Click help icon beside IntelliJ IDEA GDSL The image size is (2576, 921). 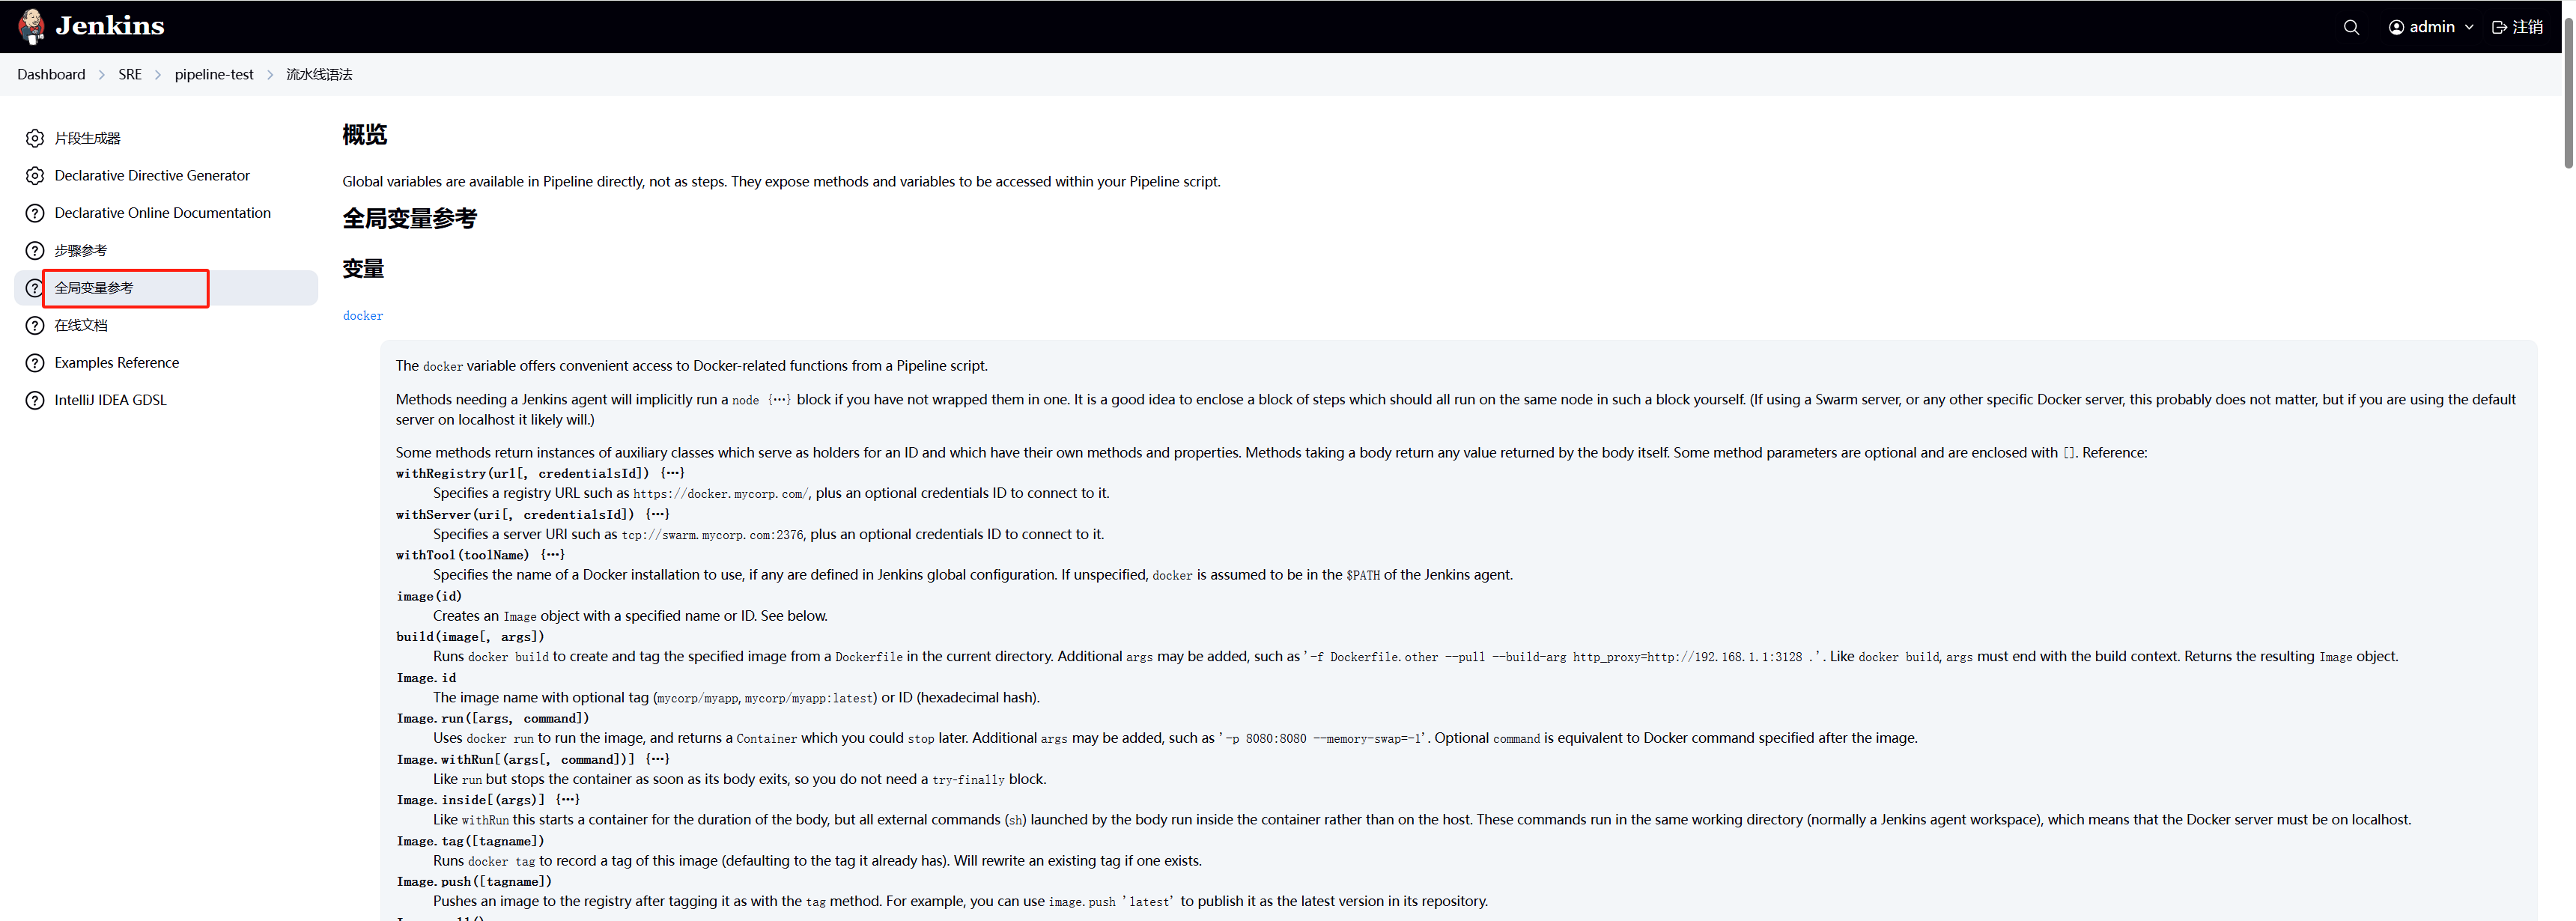coord(35,400)
